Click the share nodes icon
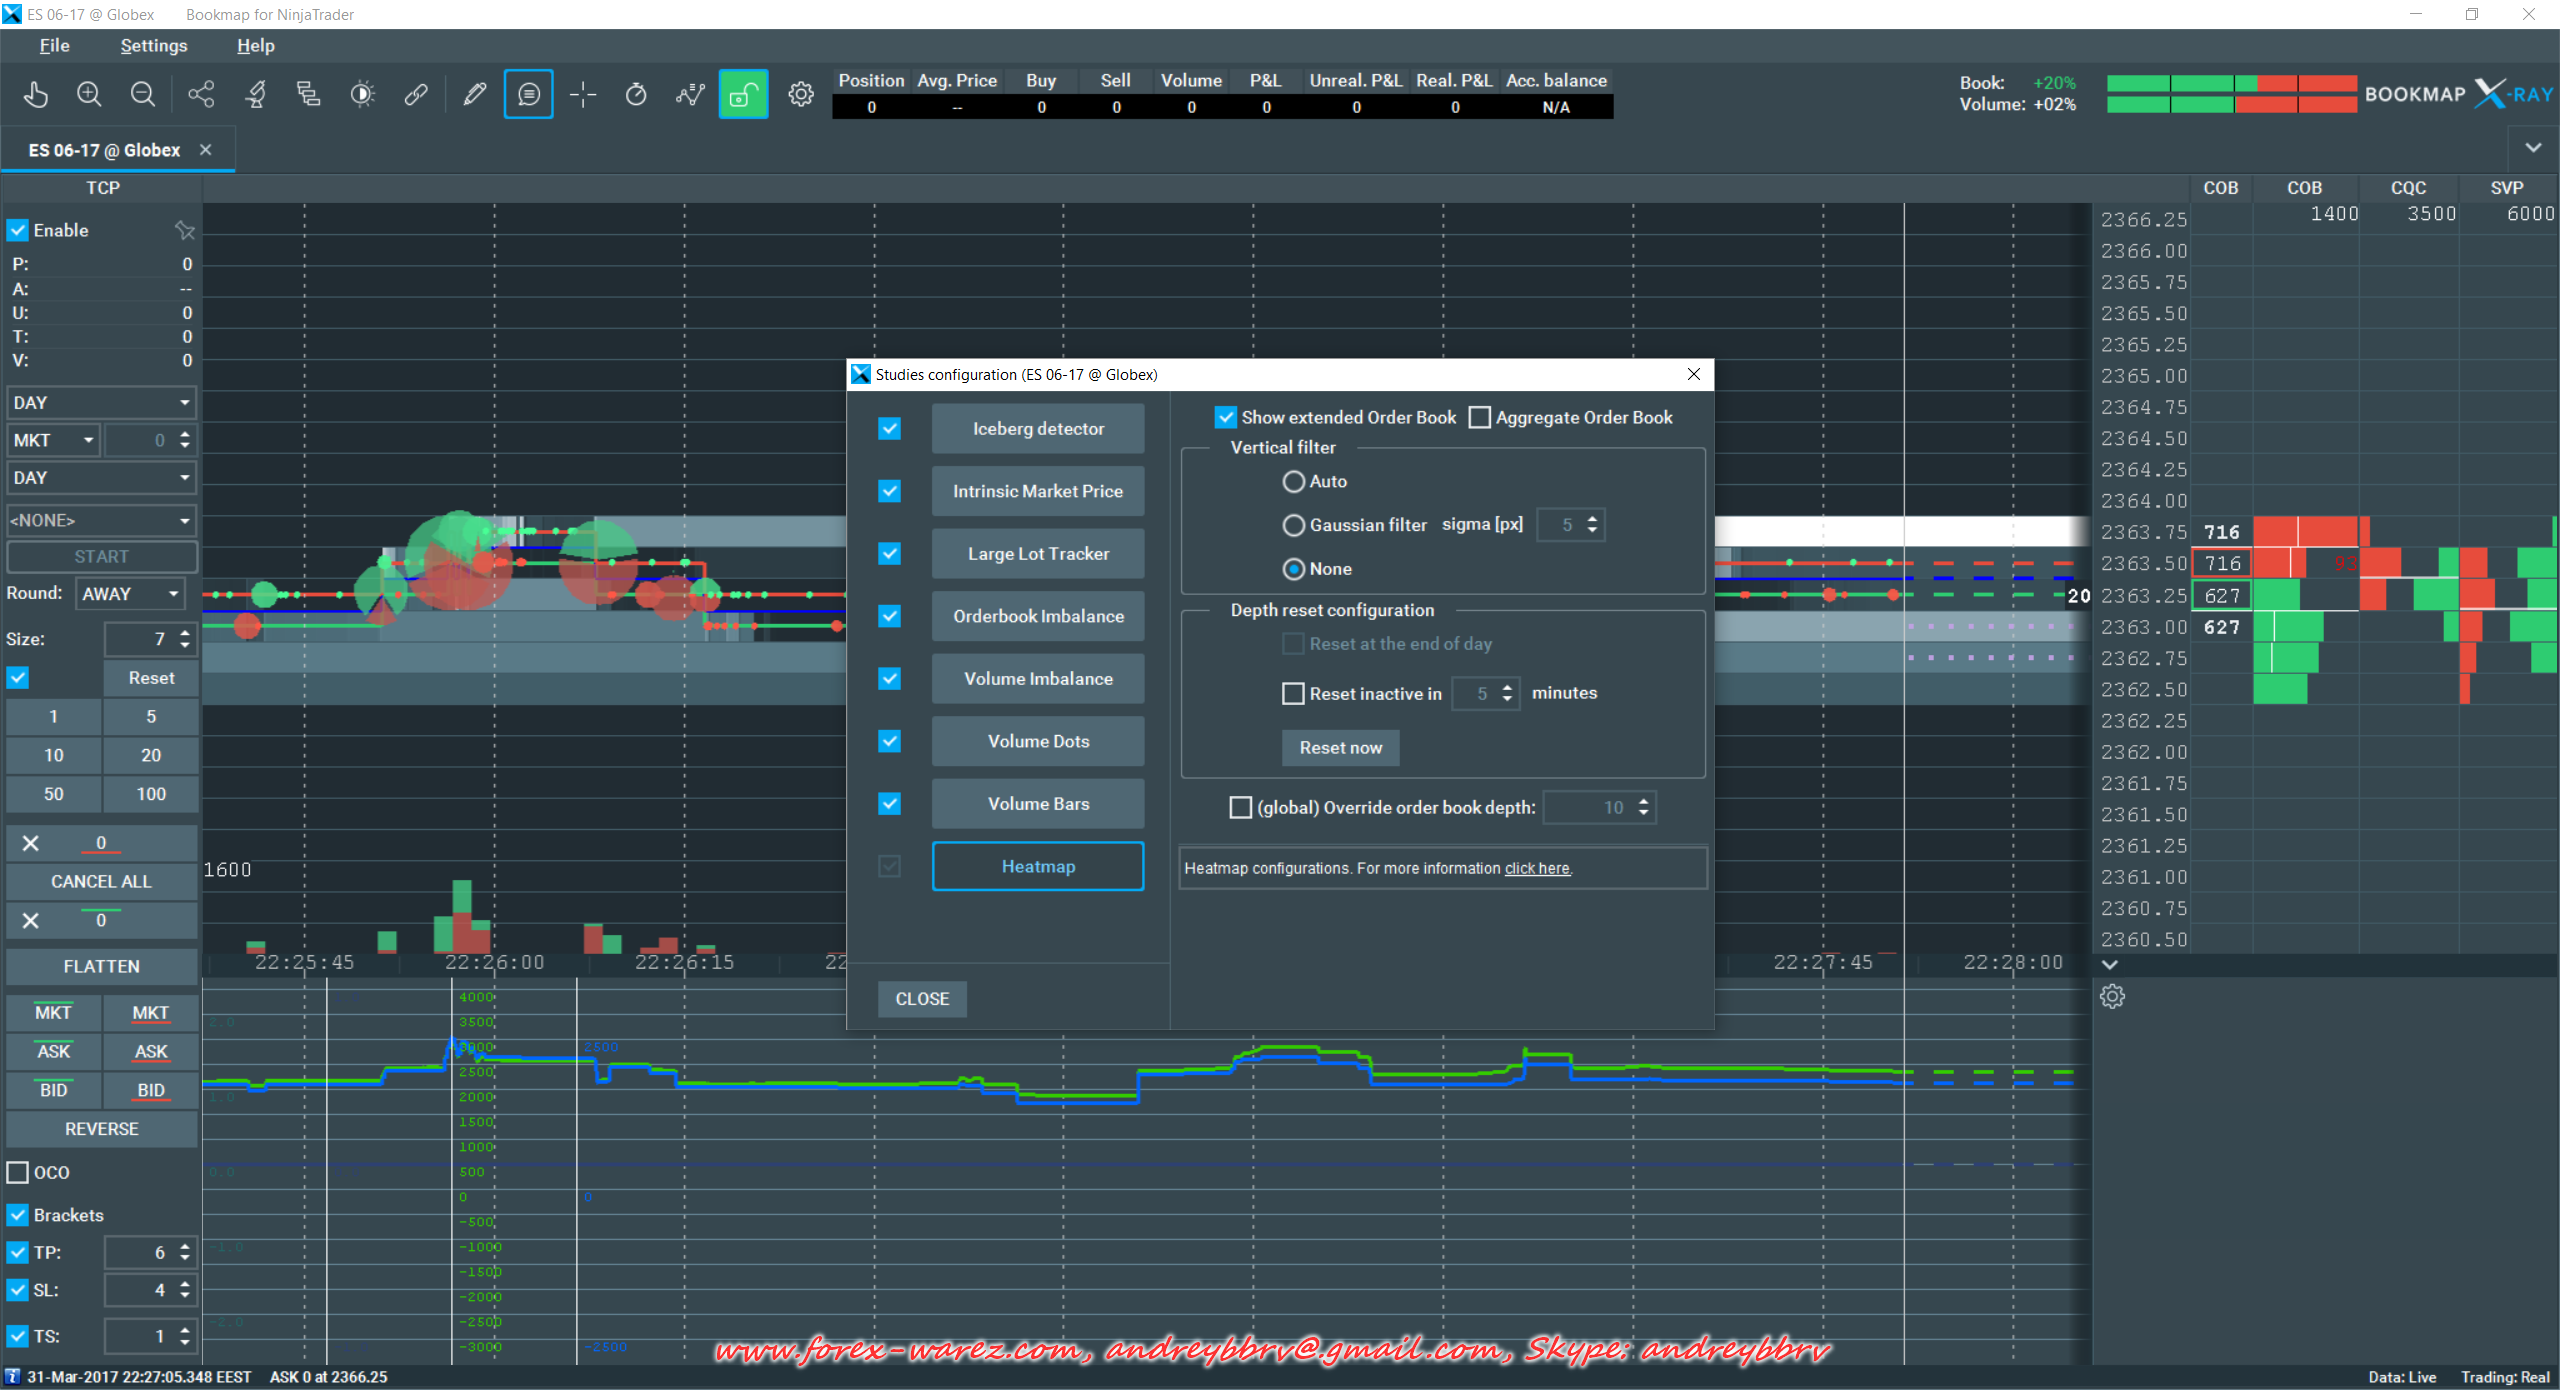Viewport: 2560px width, 1390px height. point(201,95)
